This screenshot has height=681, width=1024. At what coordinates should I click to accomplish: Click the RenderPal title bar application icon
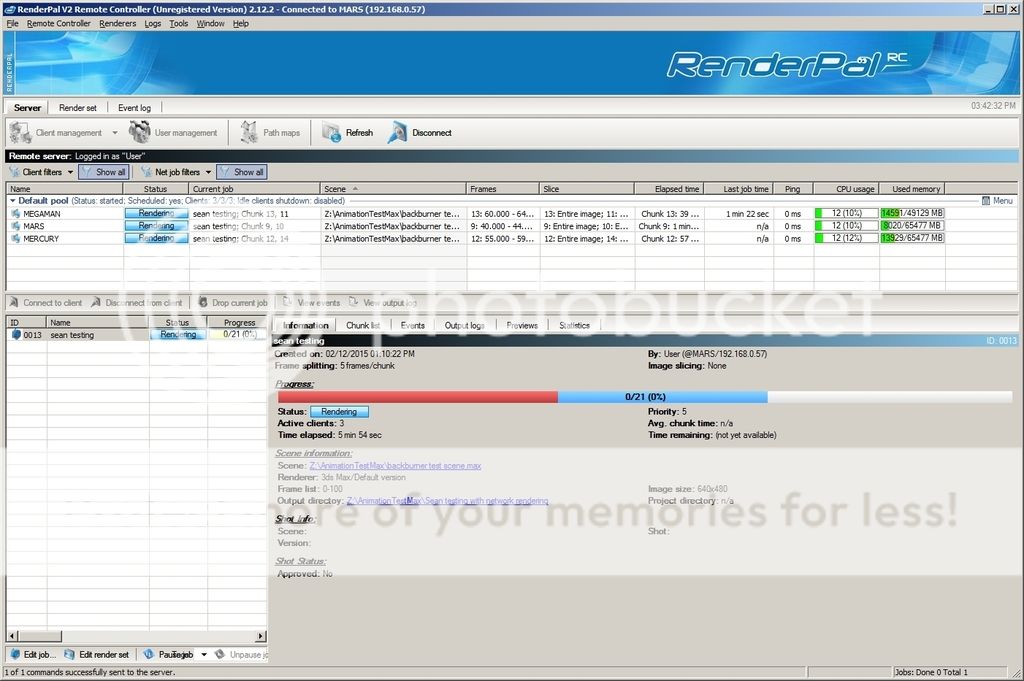(x=10, y=9)
